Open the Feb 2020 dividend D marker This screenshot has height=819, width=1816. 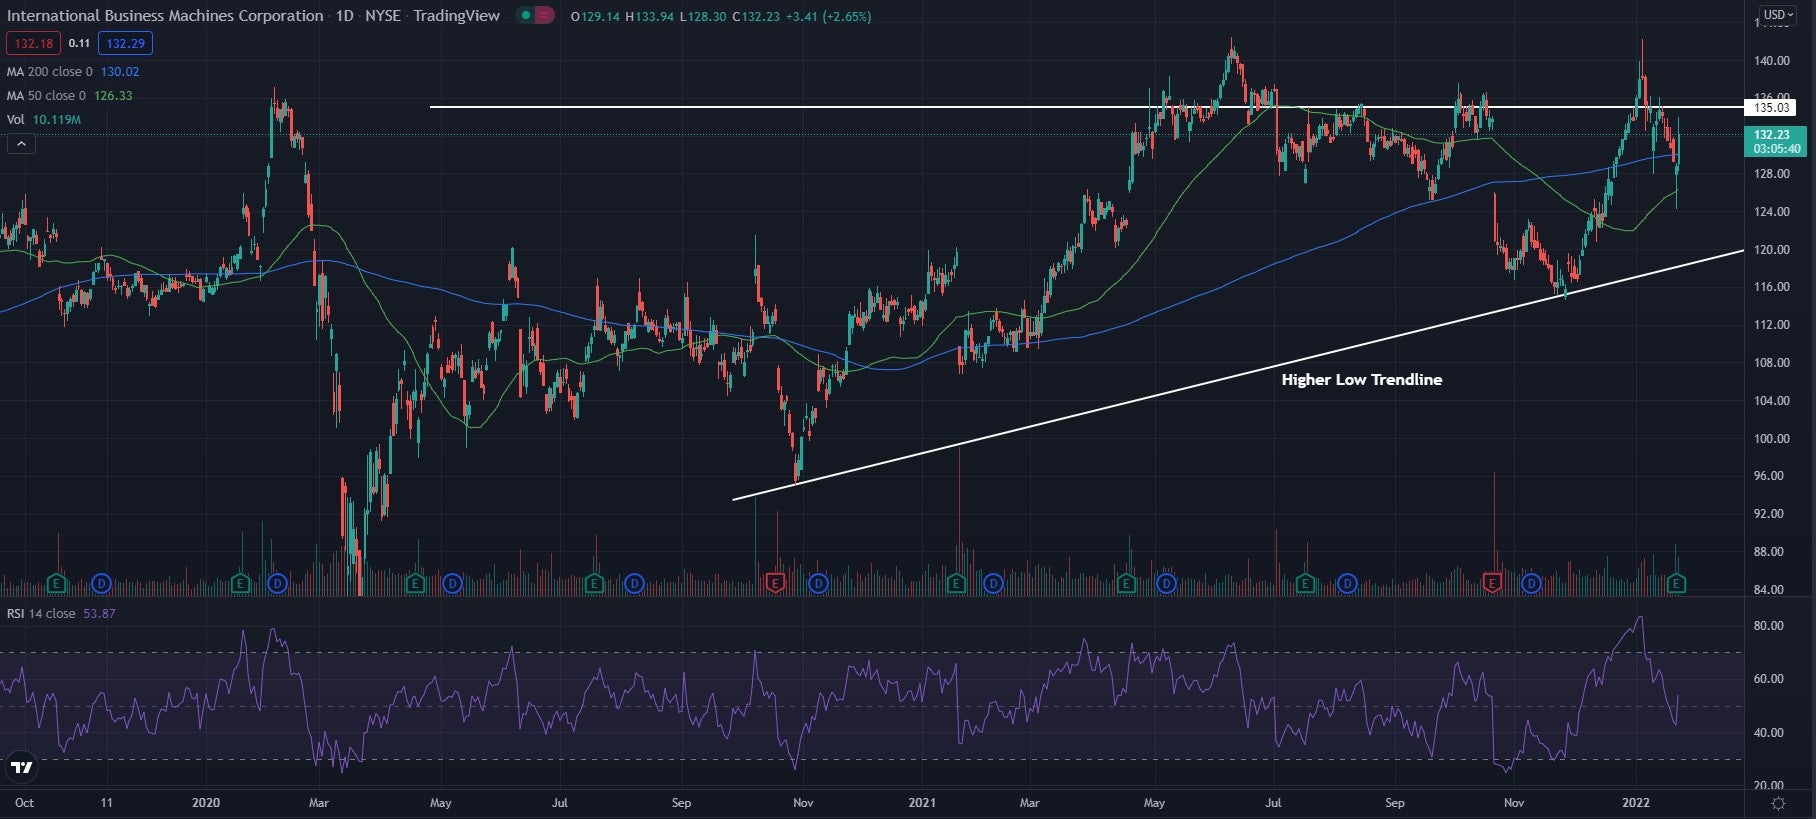click(x=277, y=583)
